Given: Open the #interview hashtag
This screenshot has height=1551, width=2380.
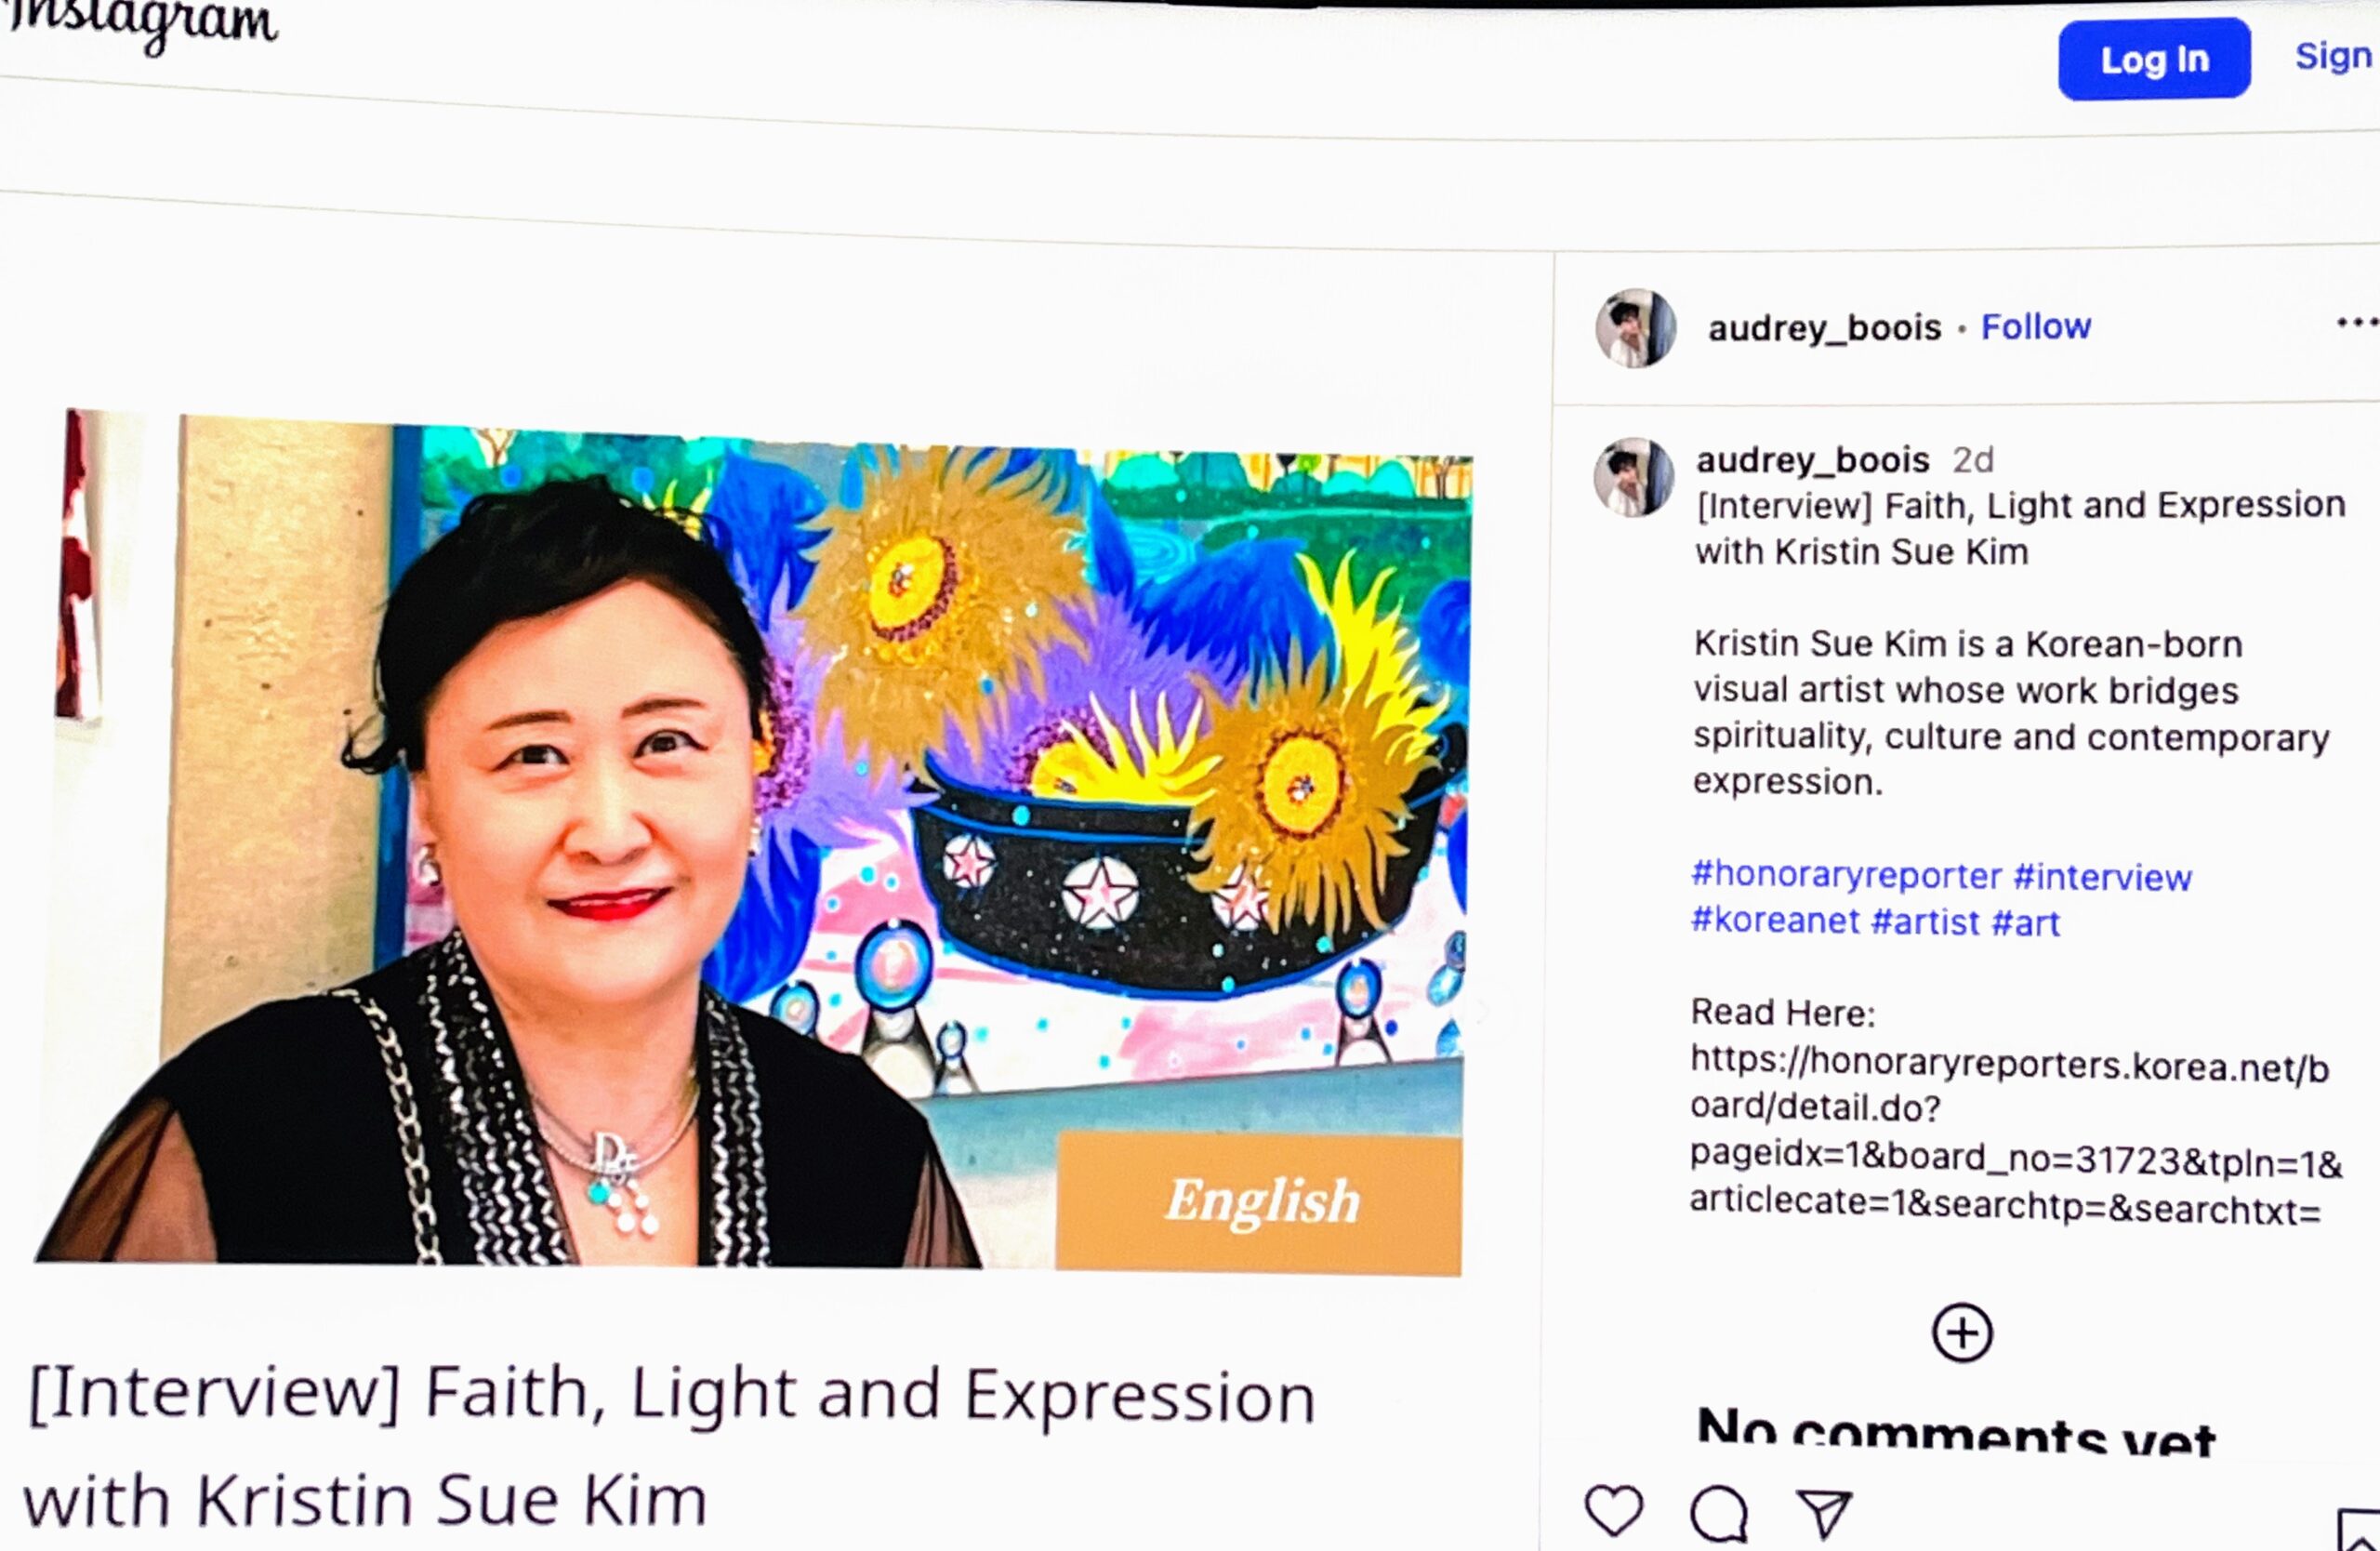Looking at the screenshot, I should pos(2102,877).
